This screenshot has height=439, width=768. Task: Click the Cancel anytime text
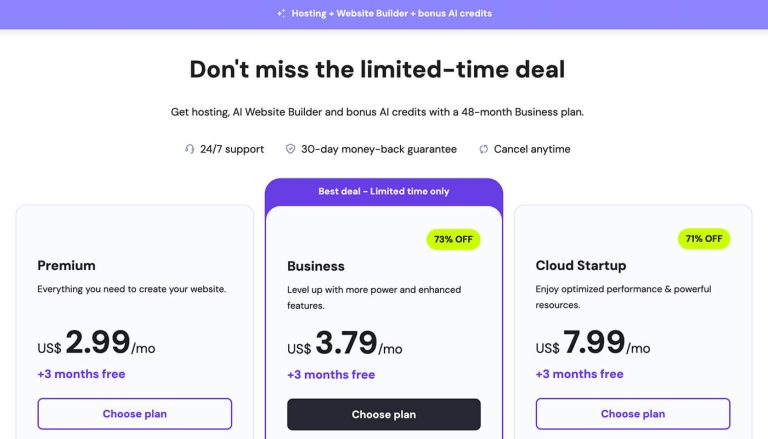coord(532,149)
